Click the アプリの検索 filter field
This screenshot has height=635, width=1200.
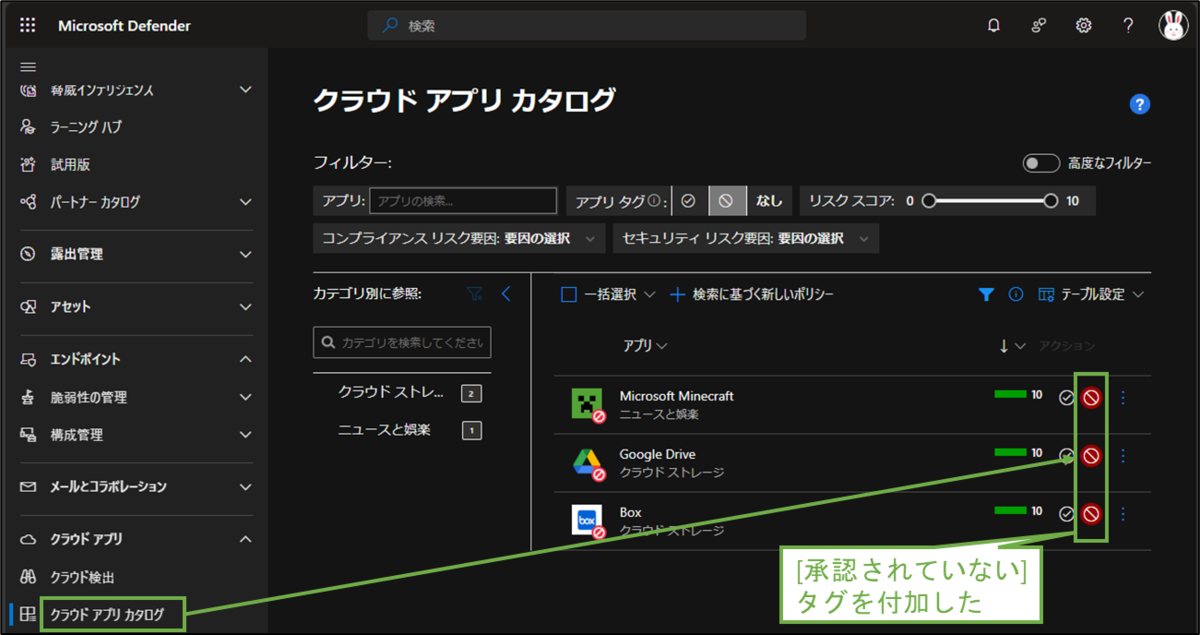[x=463, y=201]
